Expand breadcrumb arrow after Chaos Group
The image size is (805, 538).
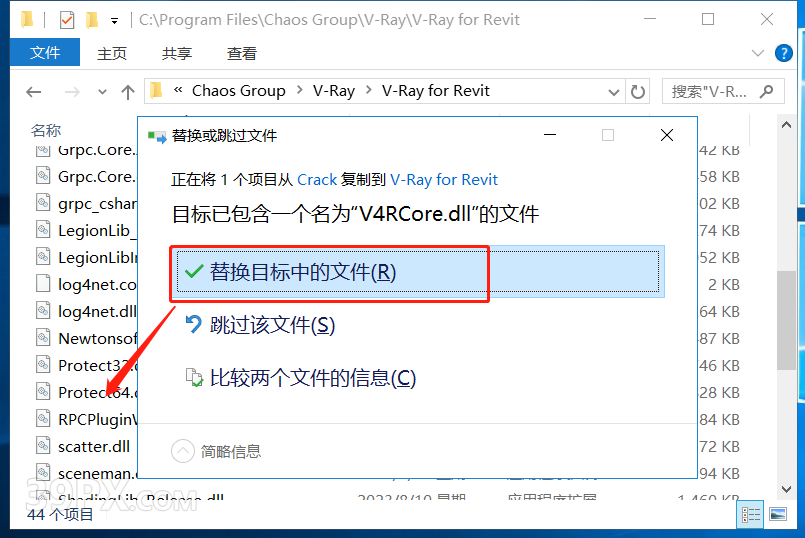pos(299,91)
